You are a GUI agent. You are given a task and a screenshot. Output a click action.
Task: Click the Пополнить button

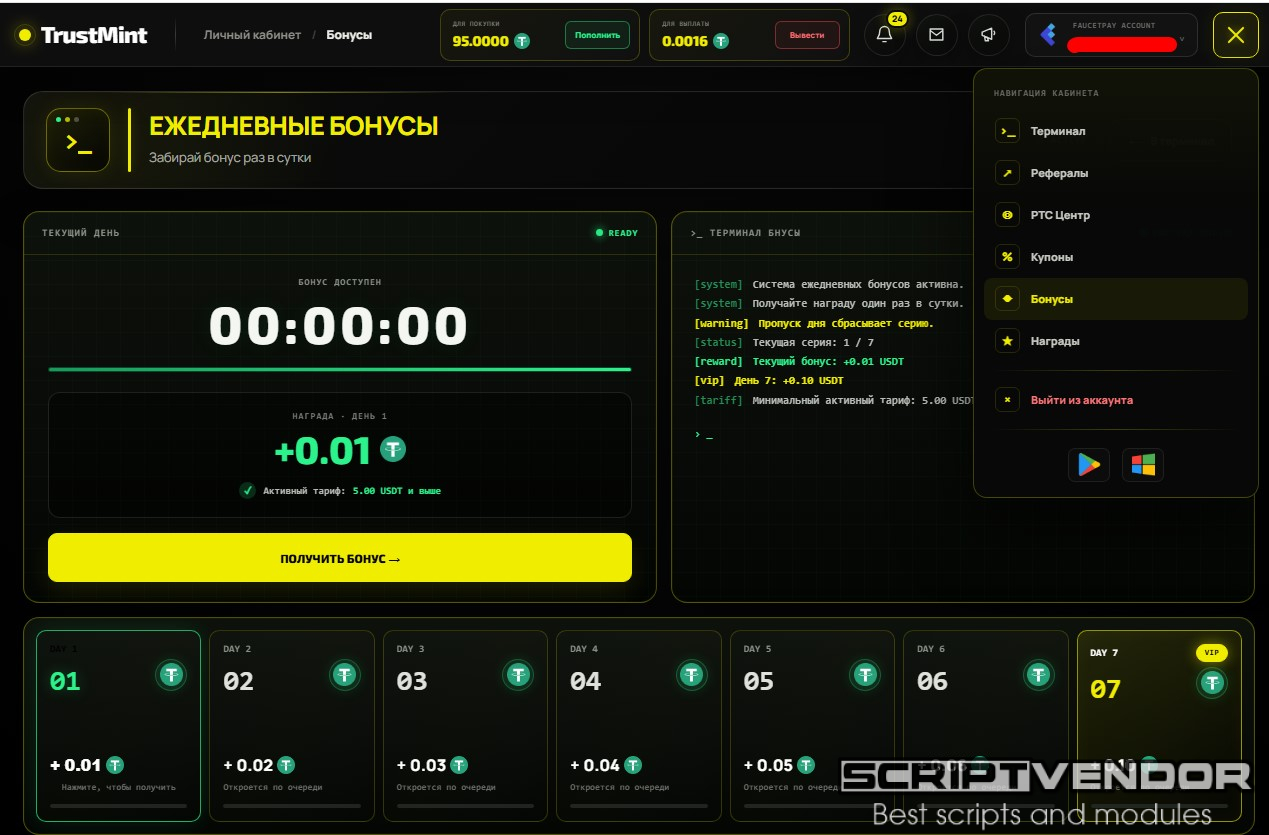click(597, 35)
